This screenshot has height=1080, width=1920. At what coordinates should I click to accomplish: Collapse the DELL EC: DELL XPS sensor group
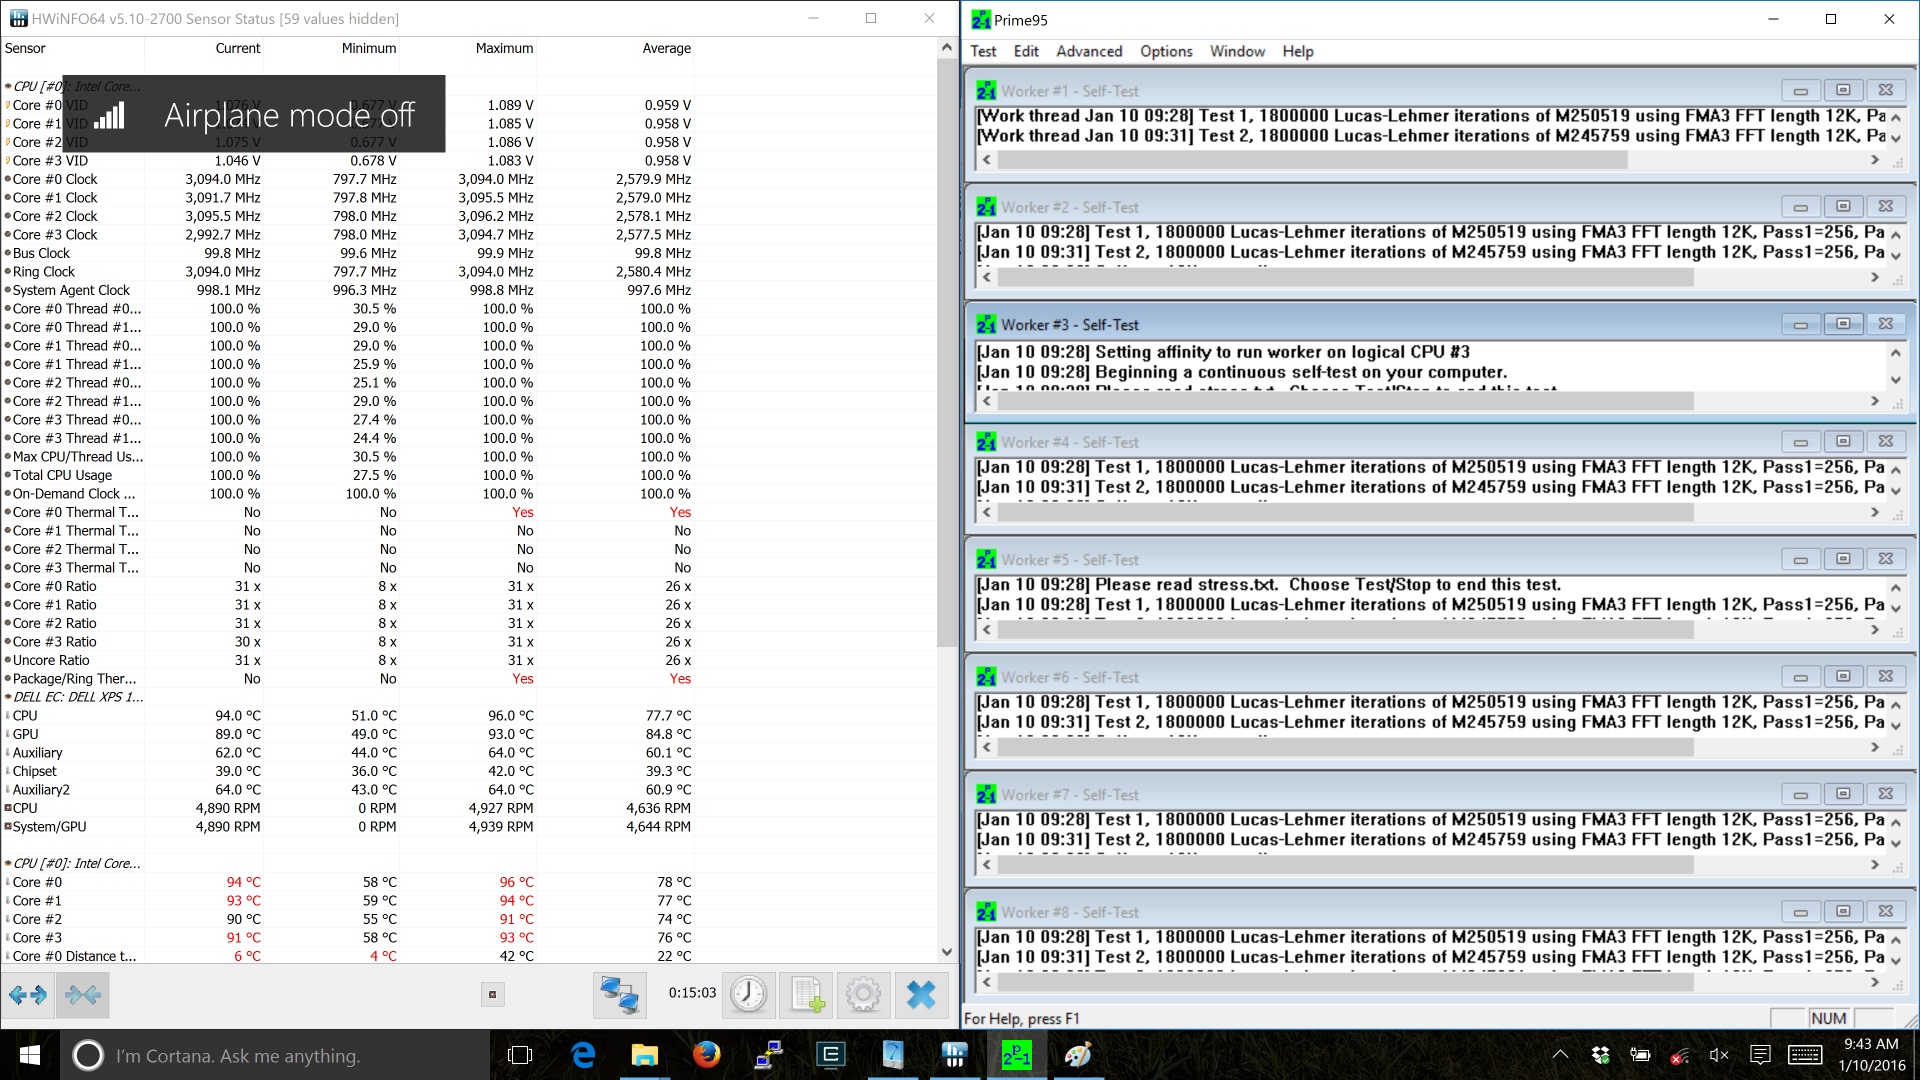point(8,697)
